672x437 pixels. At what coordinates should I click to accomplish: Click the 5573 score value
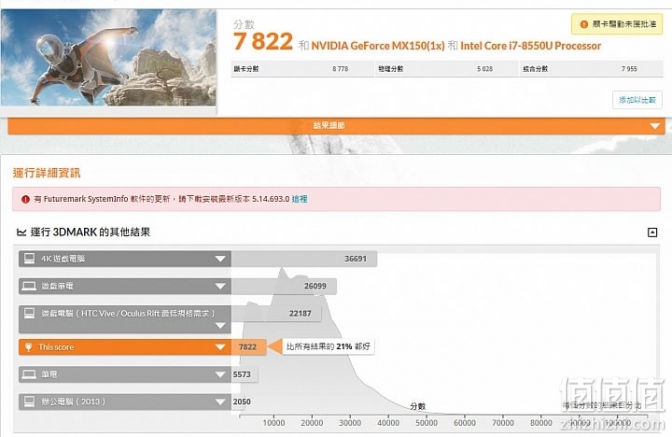(x=242, y=374)
